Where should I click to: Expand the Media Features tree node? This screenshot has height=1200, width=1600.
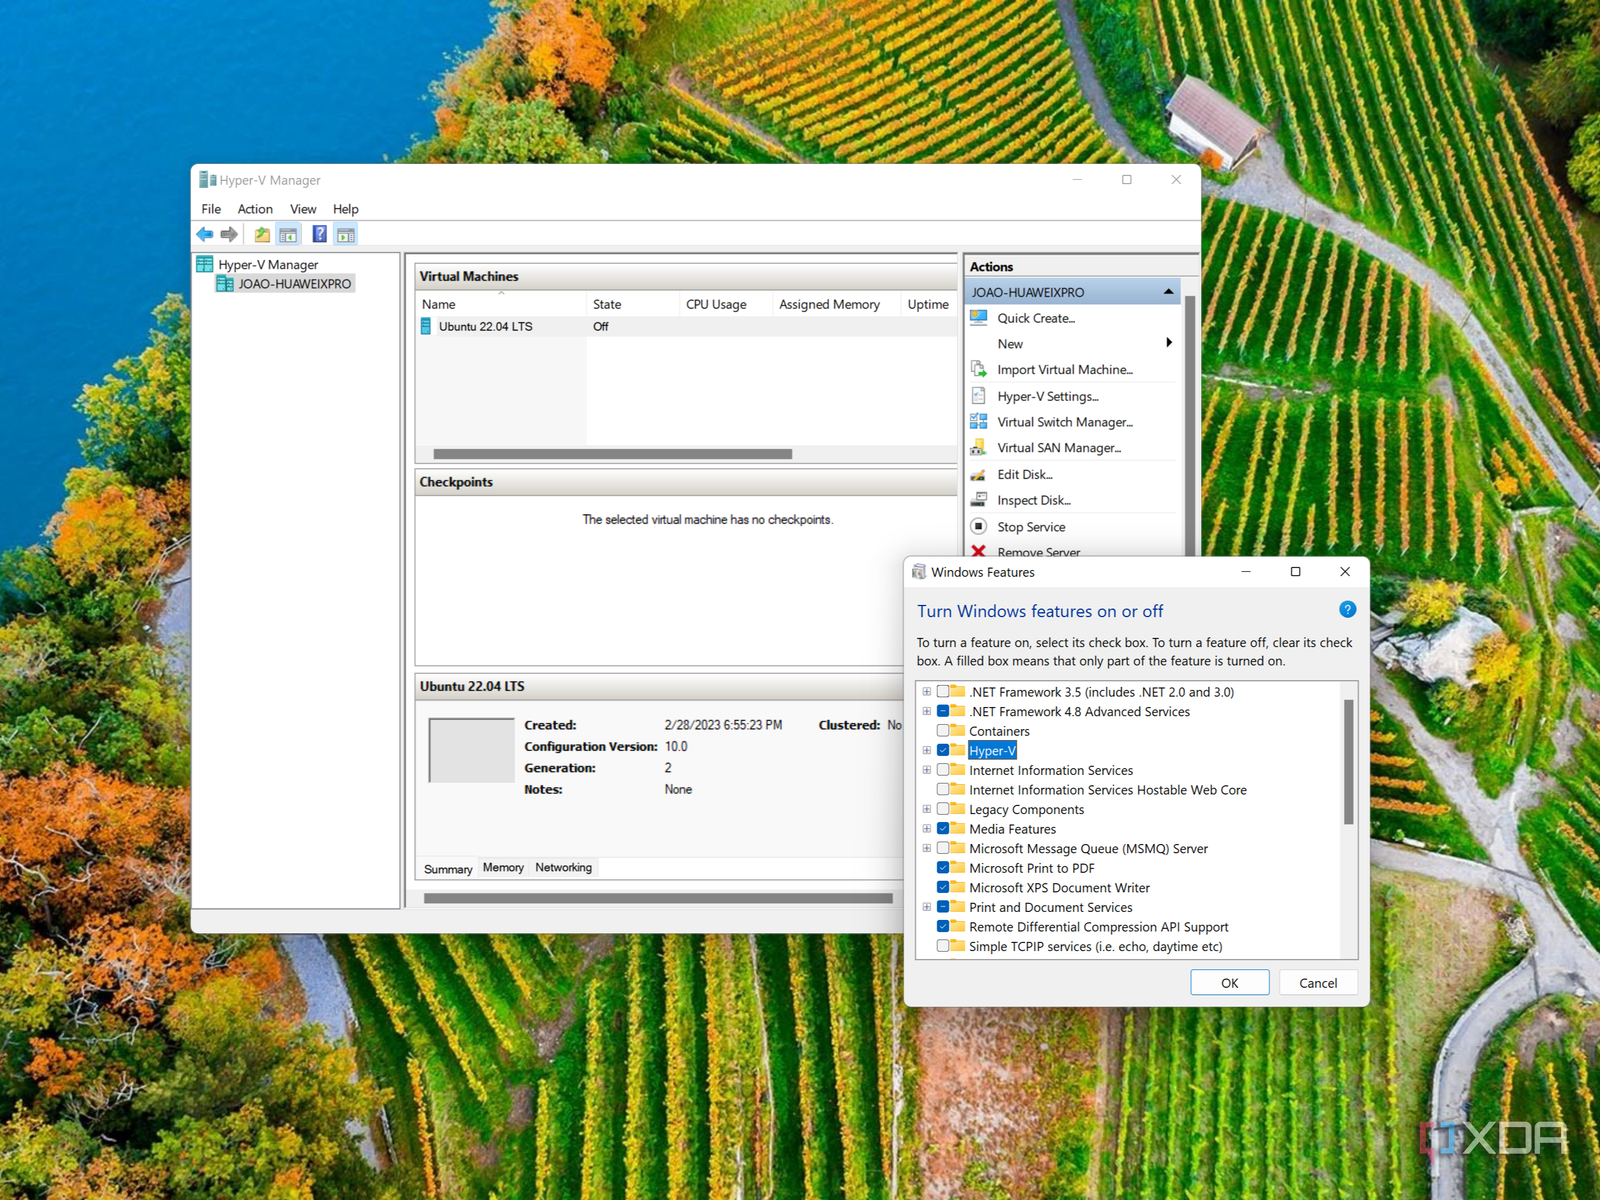click(927, 829)
